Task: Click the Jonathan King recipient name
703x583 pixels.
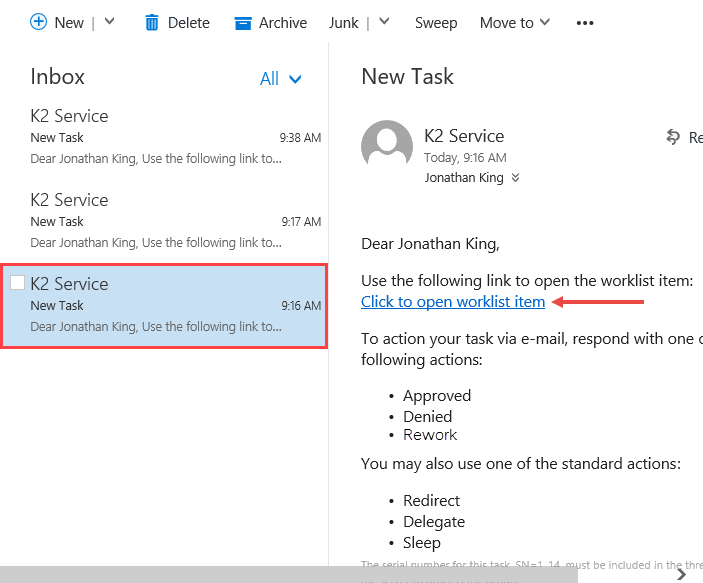Action: click(464, 178)
